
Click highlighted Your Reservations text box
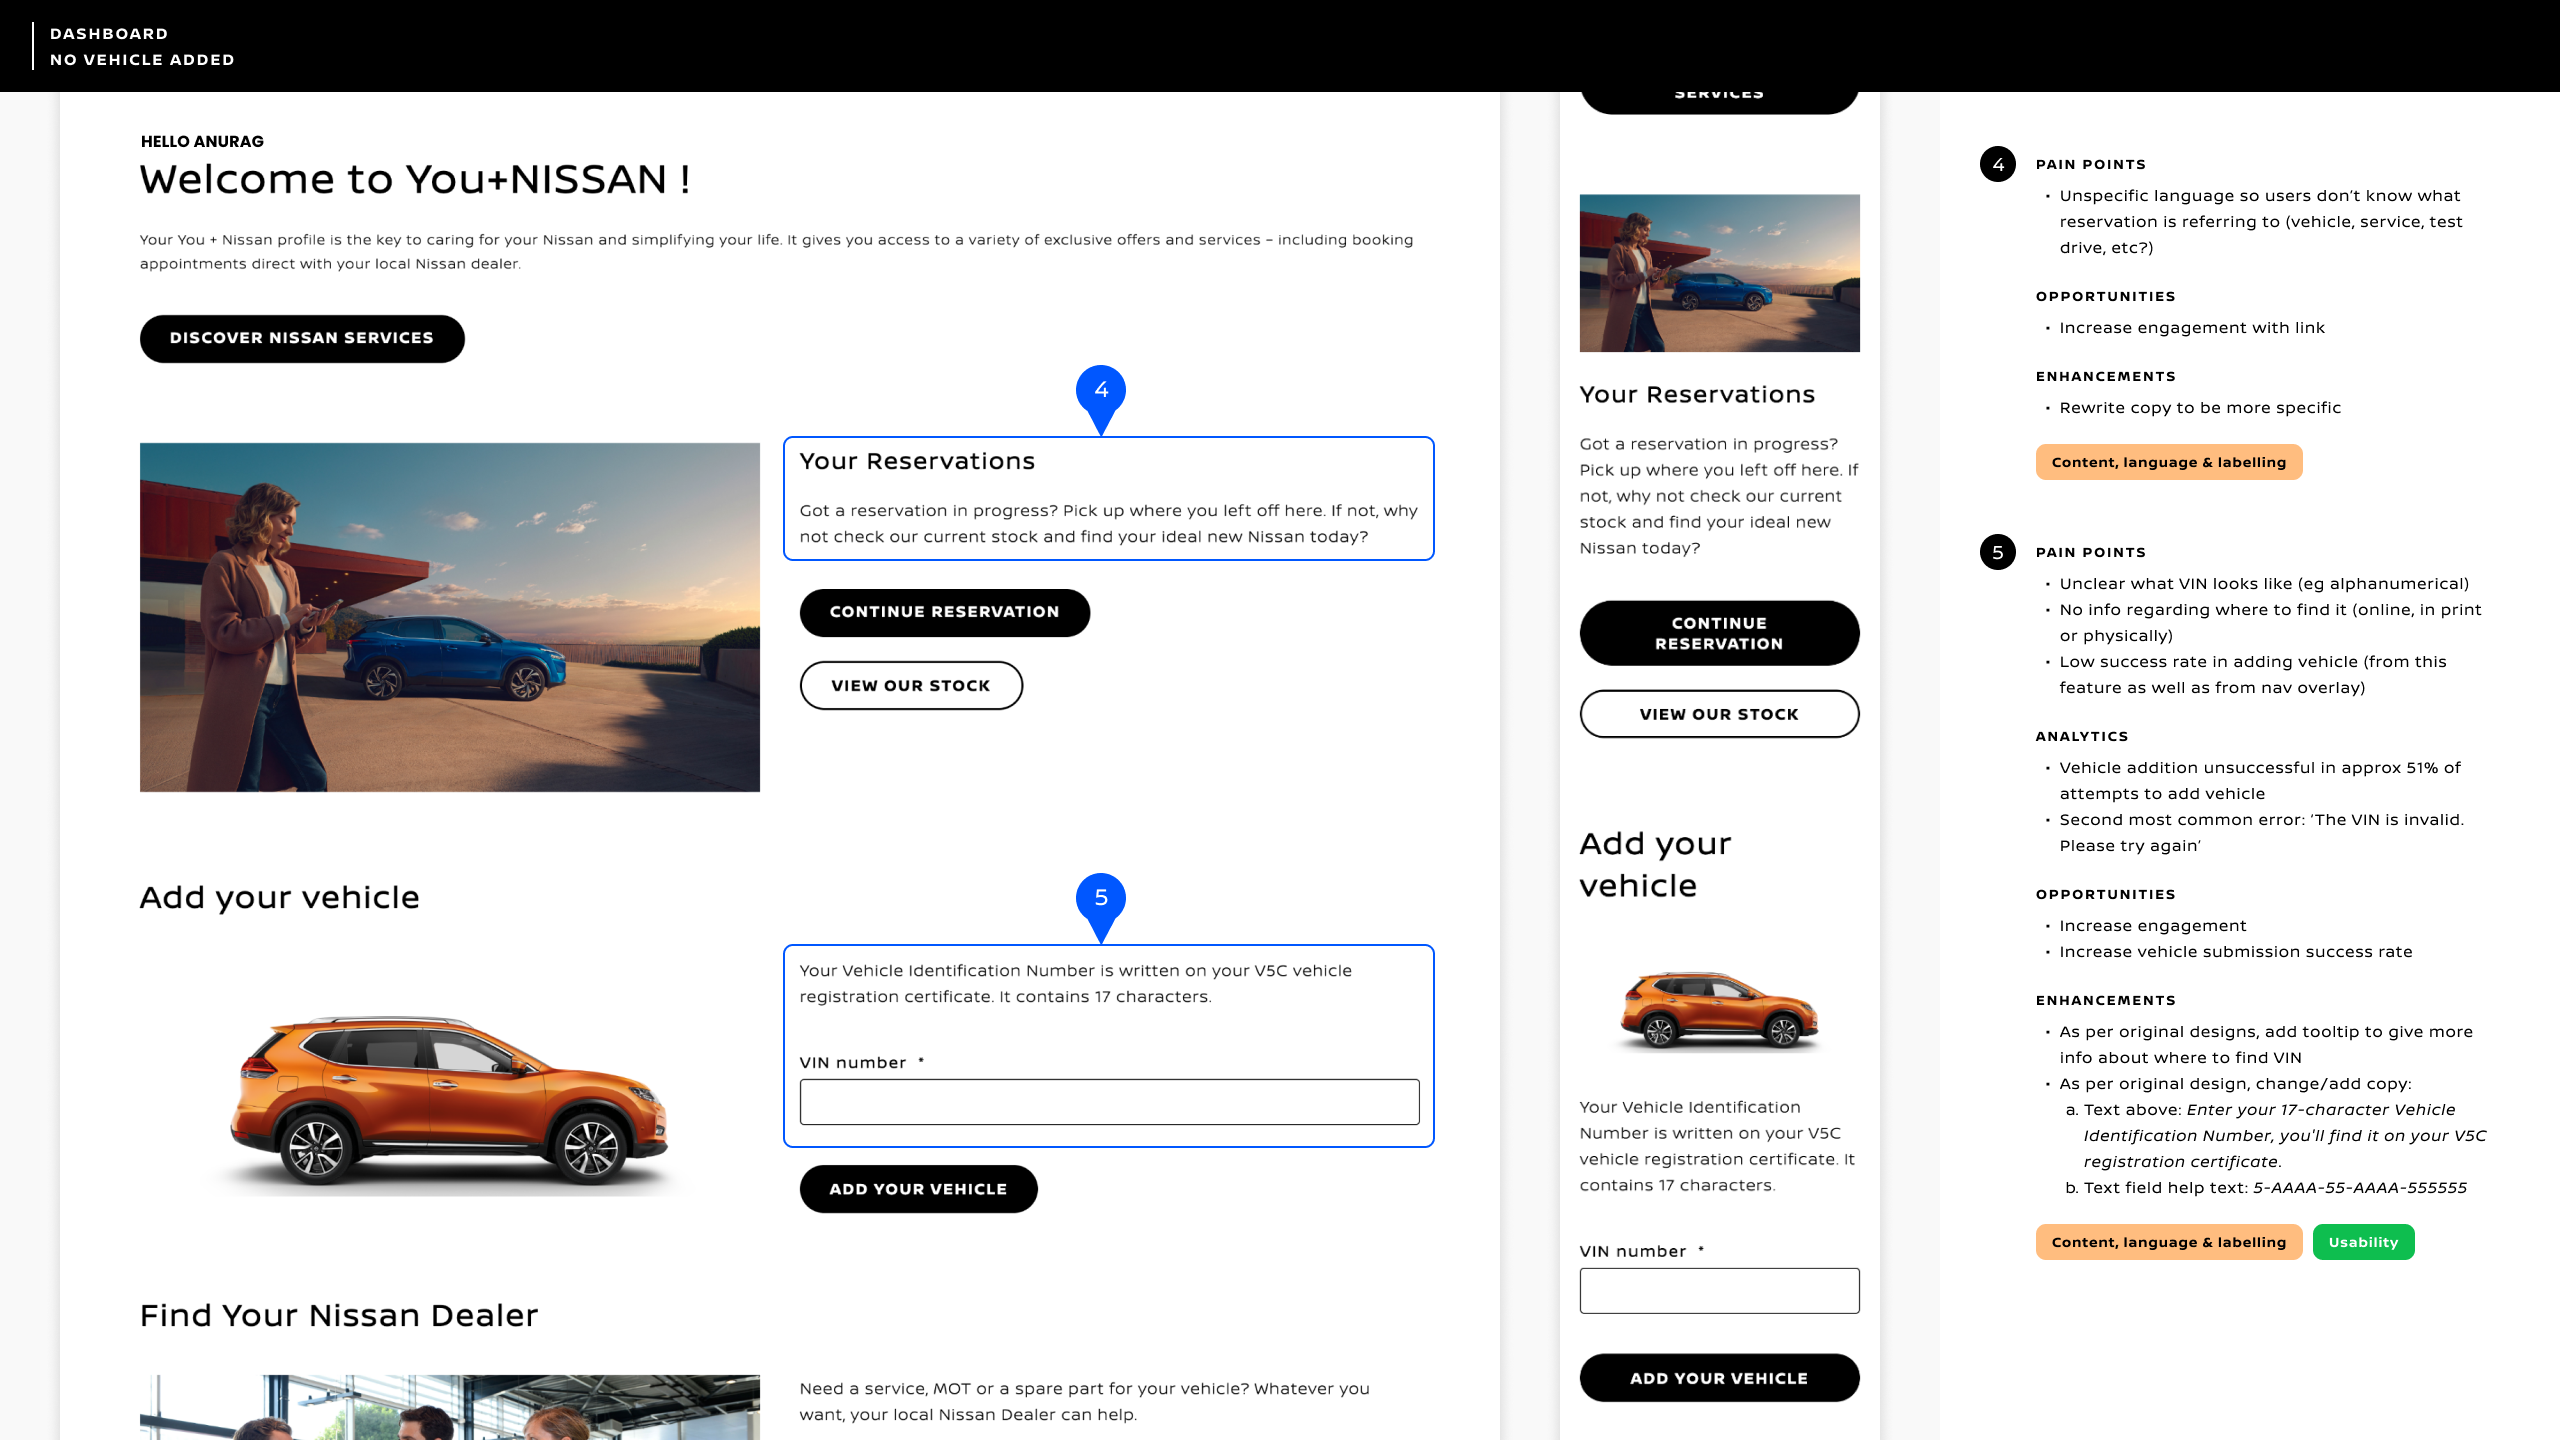tap(1109, 499)
